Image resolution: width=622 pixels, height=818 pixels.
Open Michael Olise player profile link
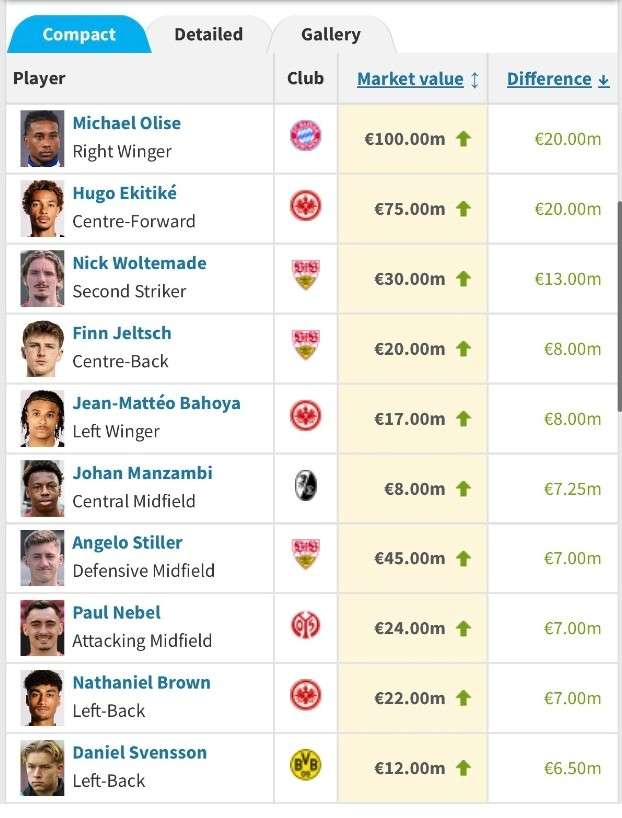[x=127, y=123]
